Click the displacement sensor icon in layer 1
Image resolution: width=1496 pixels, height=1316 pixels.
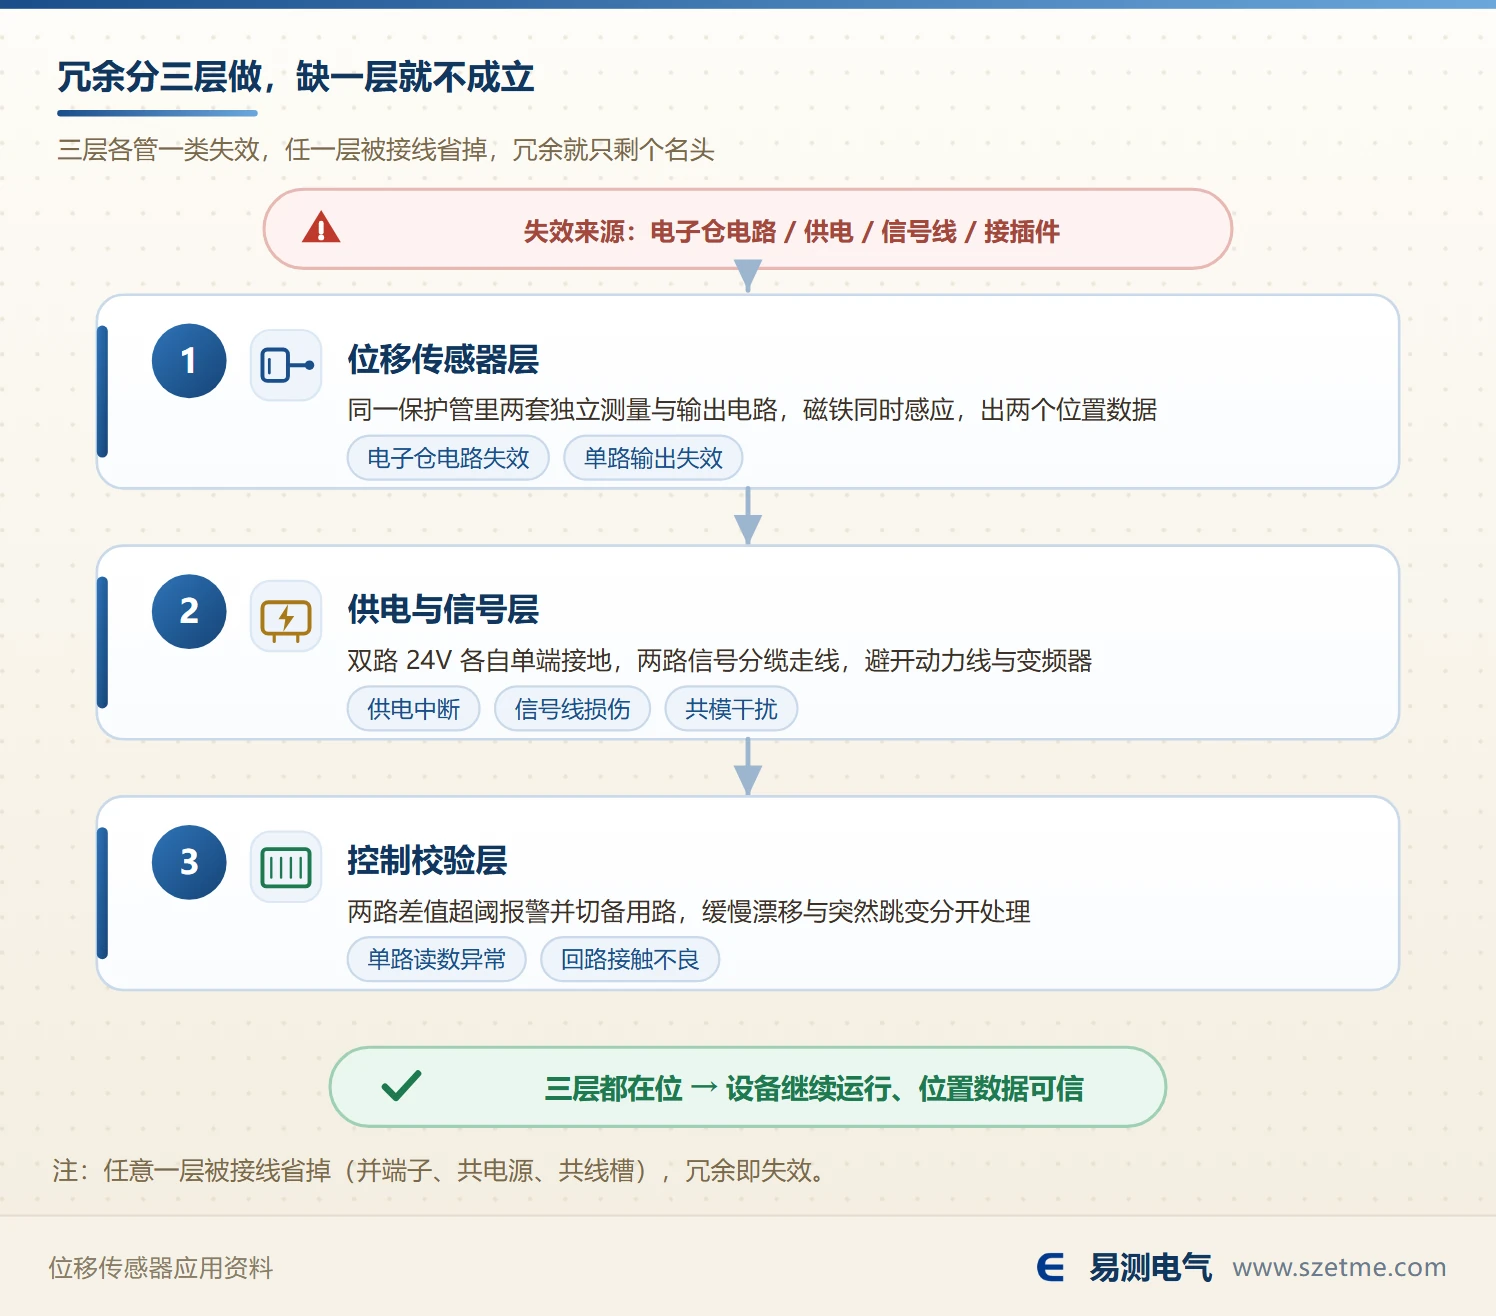coord(286,365)
